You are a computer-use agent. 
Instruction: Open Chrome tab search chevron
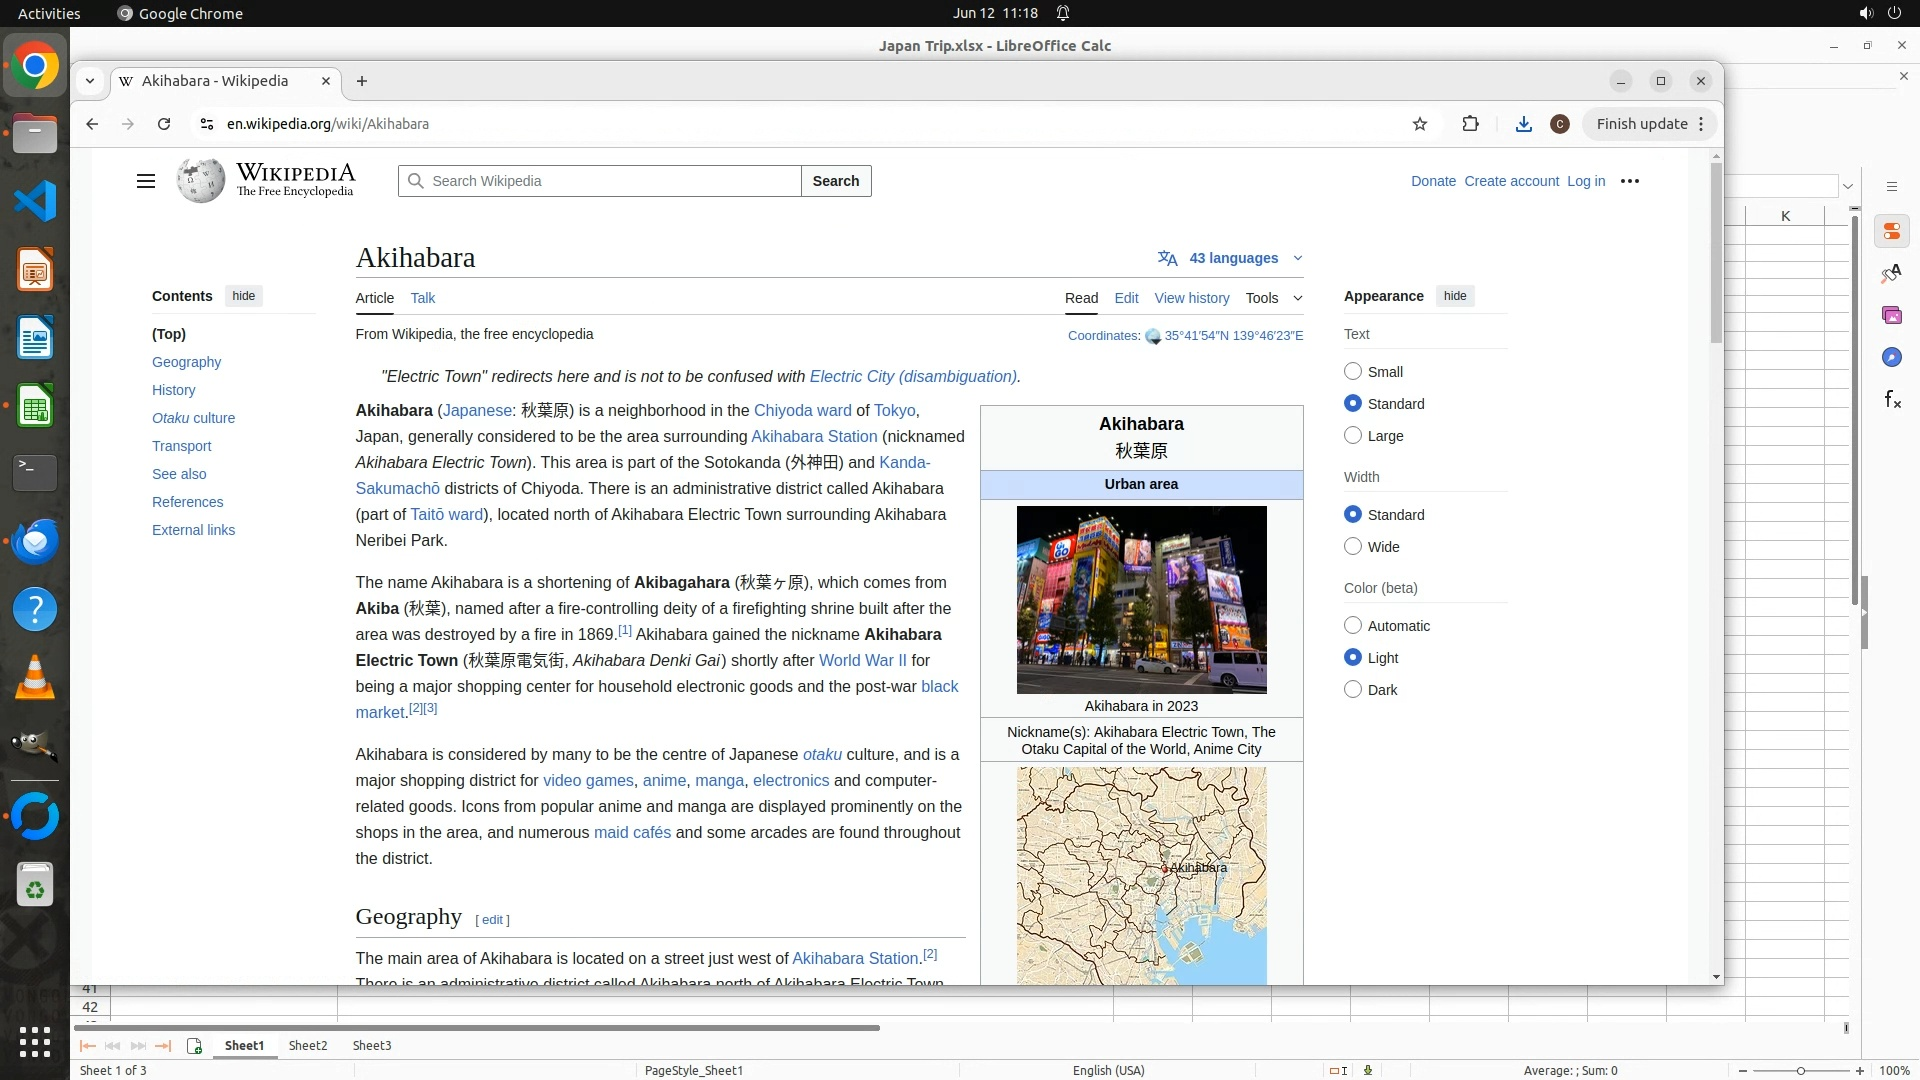[x=90, y=81]
